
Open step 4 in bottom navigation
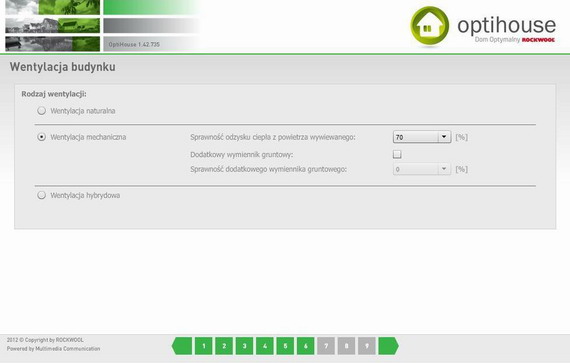tap(265, 346)
